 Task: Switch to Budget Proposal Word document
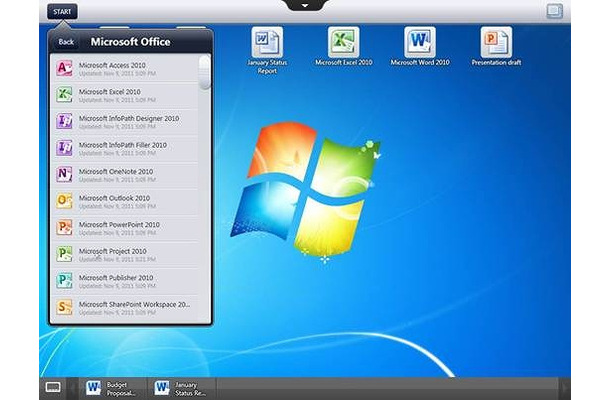coord(112,388)
